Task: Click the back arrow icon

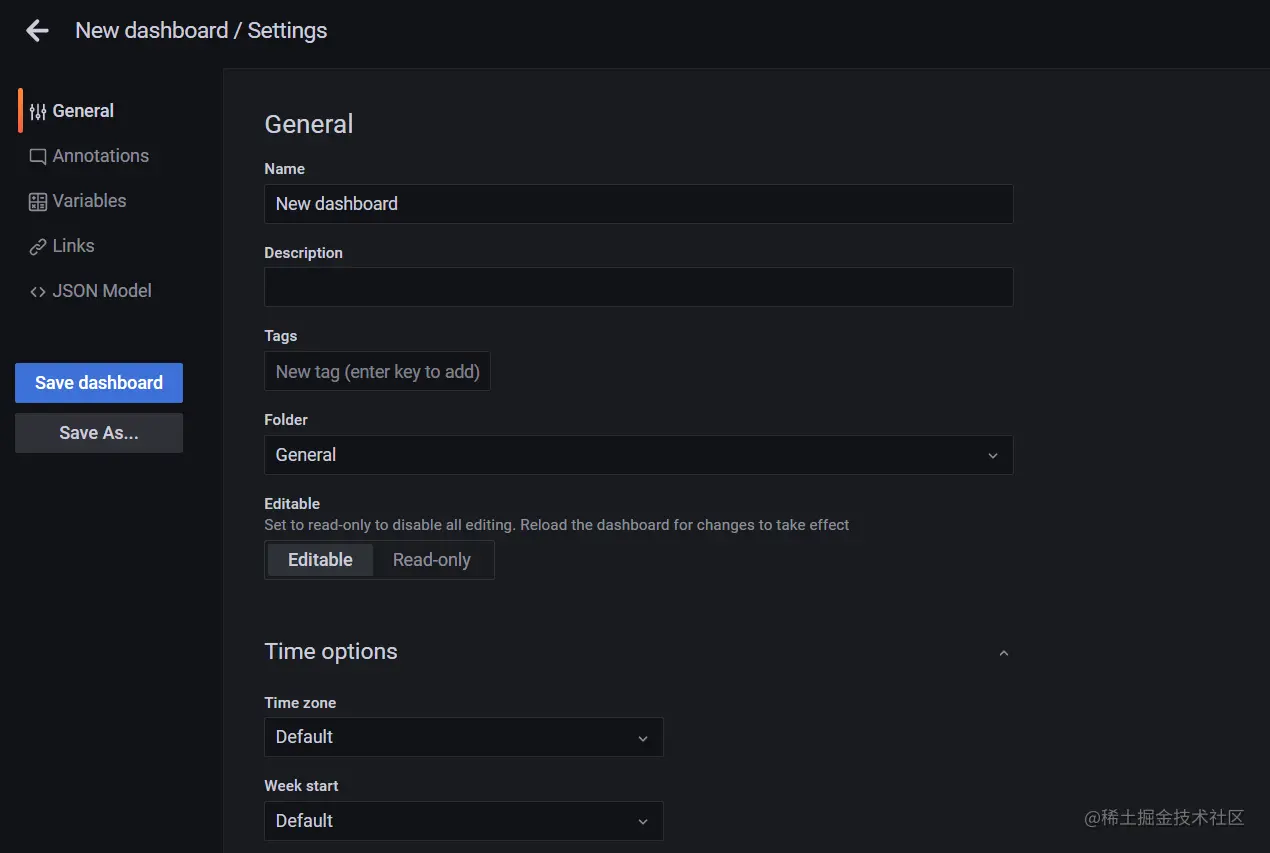Action: point(37,31)
